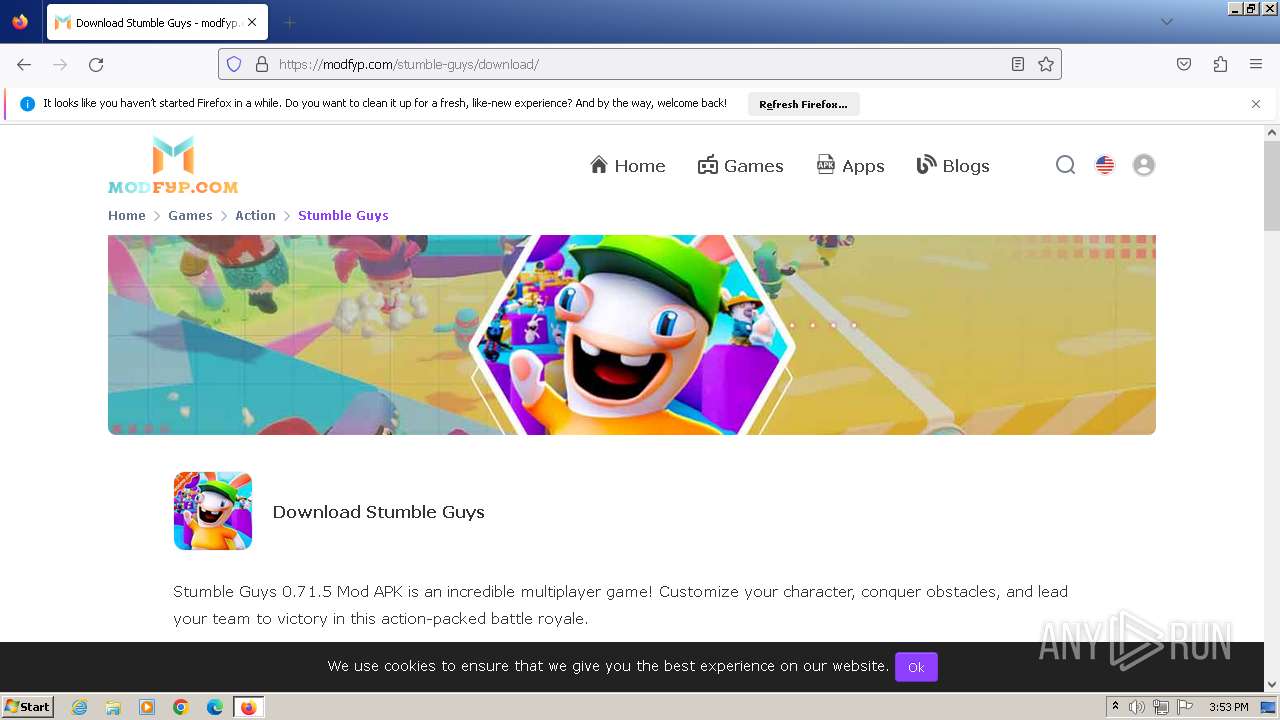The width and height of the screenshot is (1280, 720).
Task: Click the 3:53 PM clock
Action: 1228,707
